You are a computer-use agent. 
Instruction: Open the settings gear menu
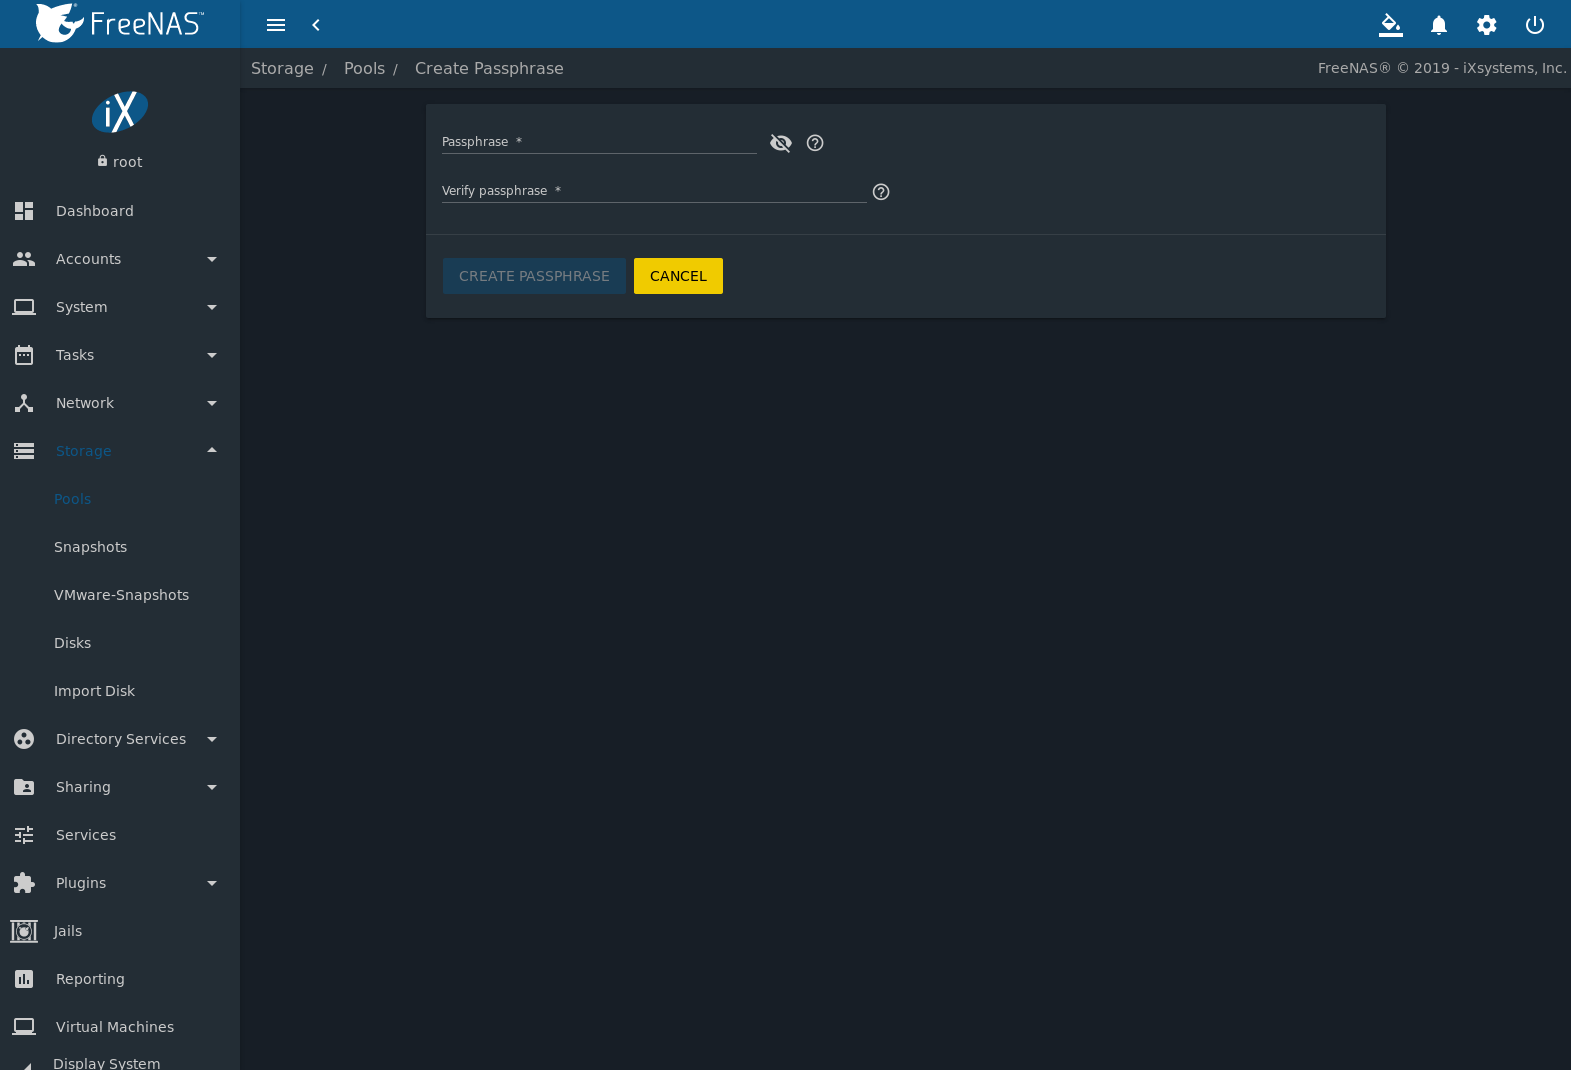tap(1487, 25)
